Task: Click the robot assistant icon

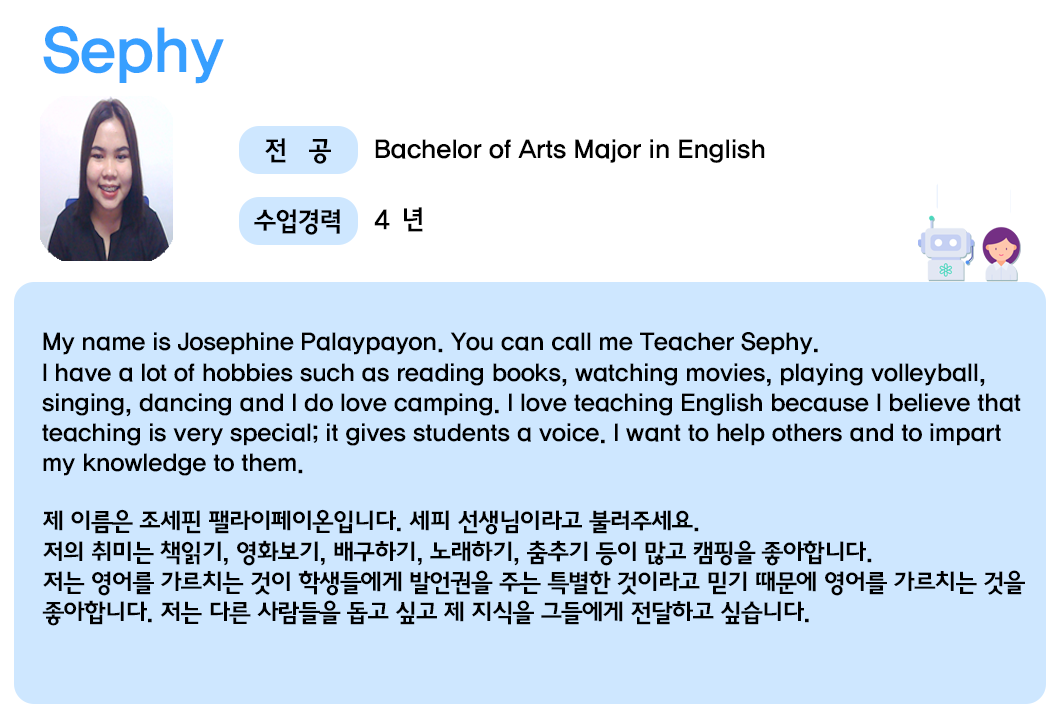Action: pos(946,248)
